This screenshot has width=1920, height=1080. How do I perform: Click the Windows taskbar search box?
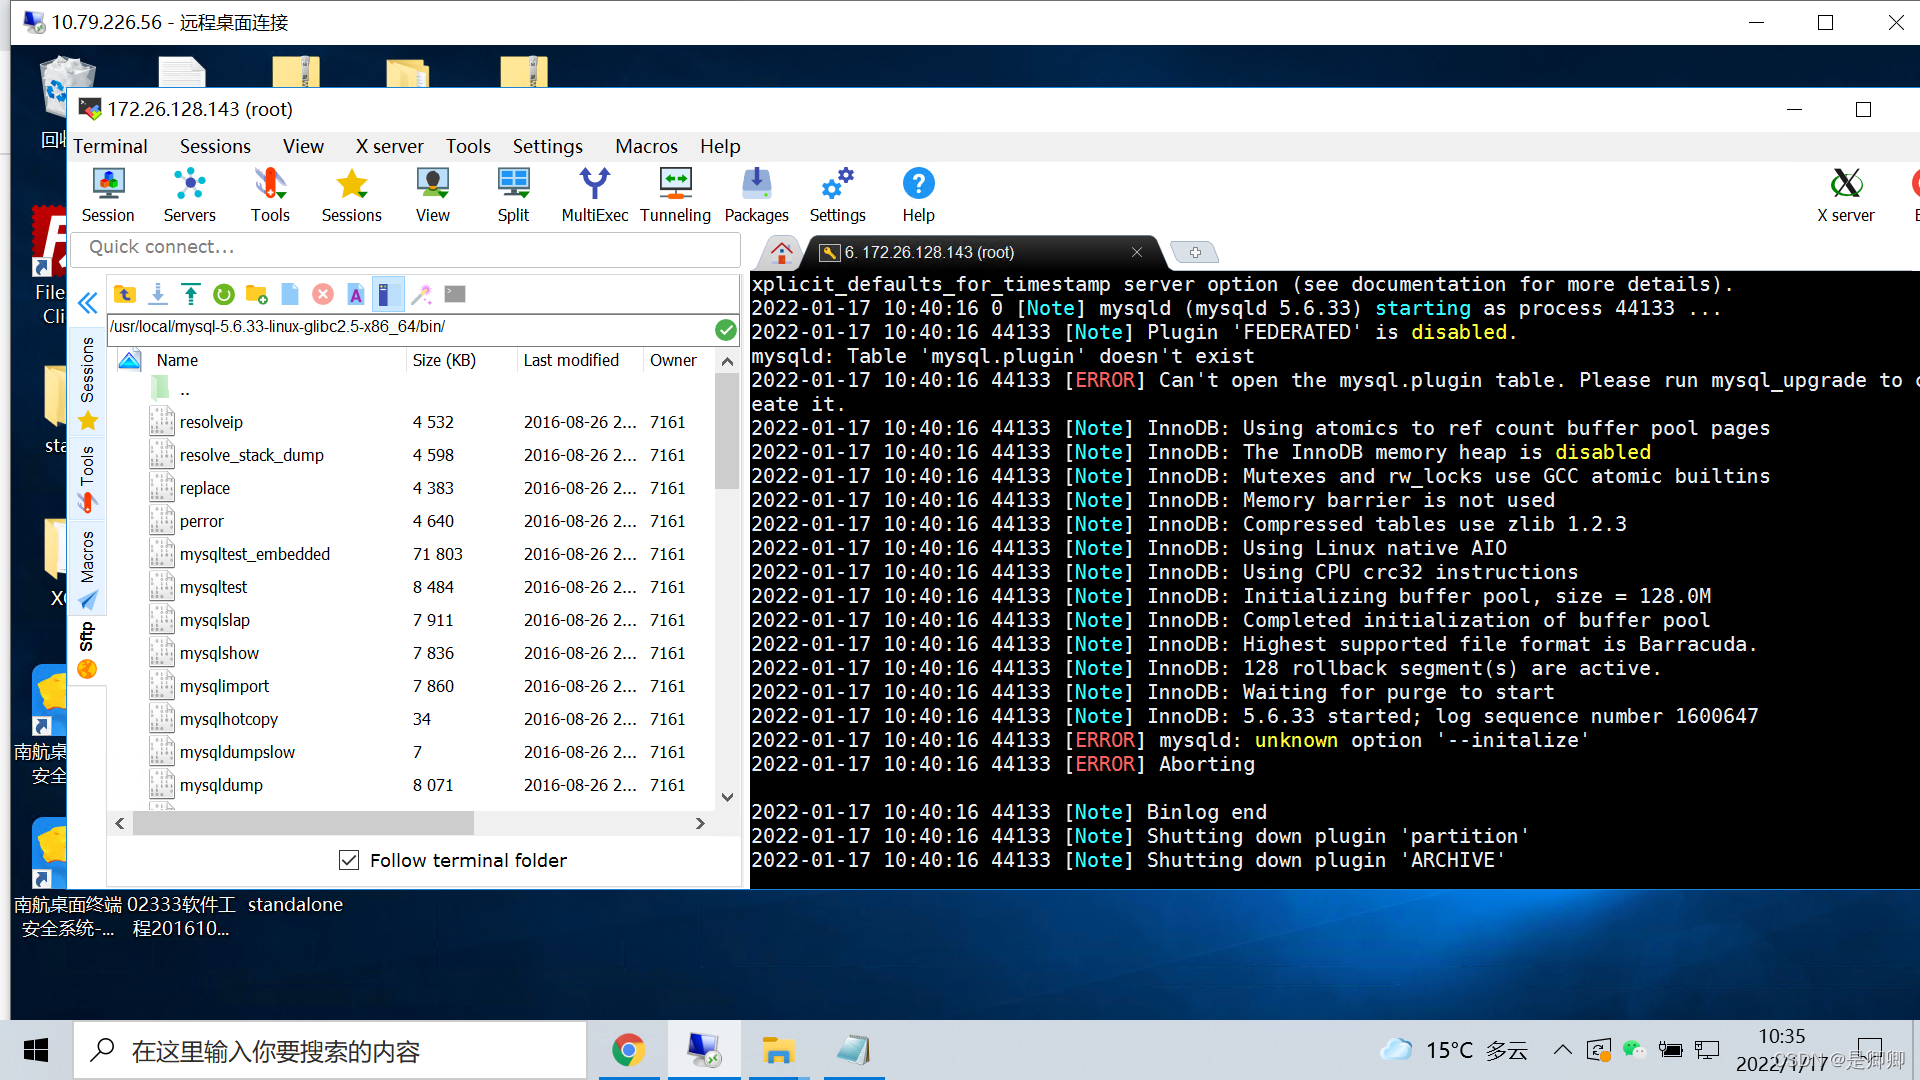point(330,1050)
